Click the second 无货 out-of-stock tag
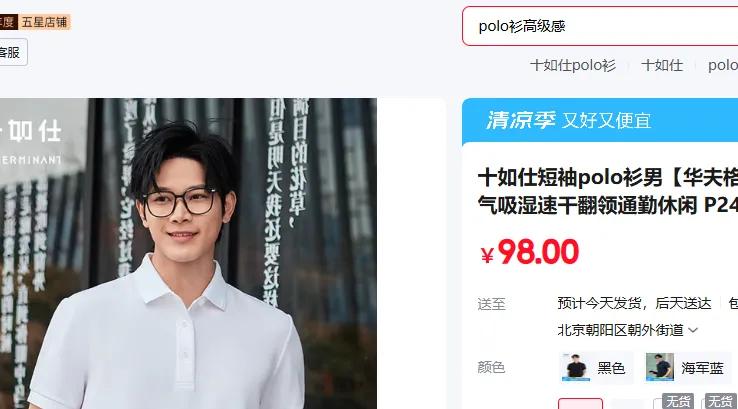Screen dimensions: 738x409 (721, 401)
